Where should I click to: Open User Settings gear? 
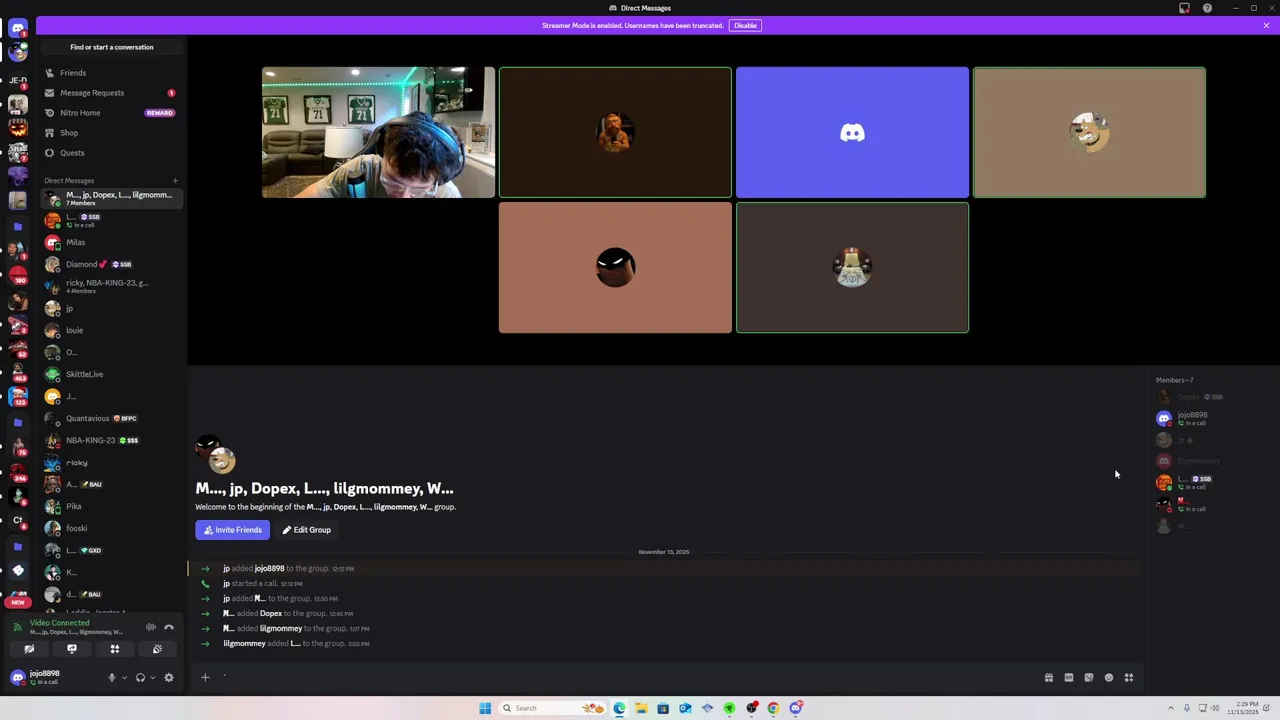click(x=169, y=677)
